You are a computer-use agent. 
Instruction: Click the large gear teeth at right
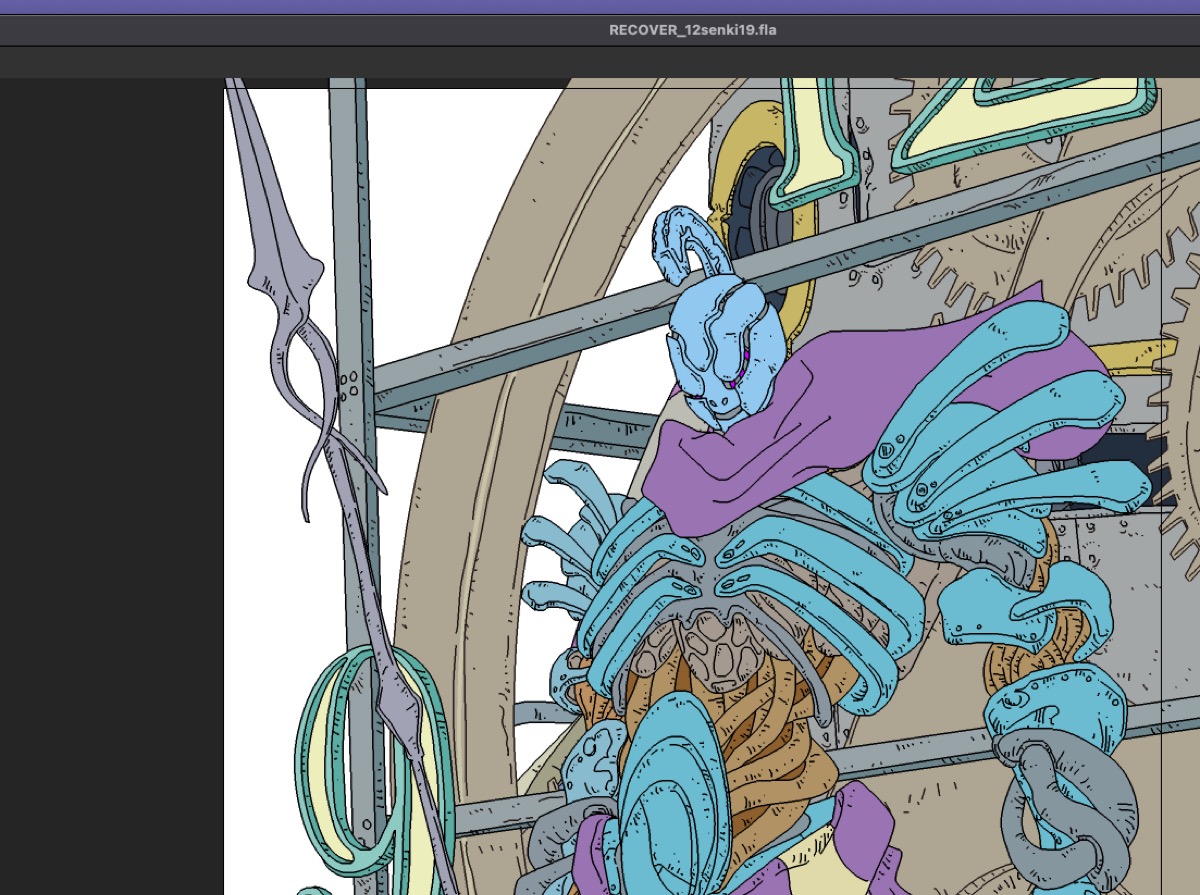[x=1120, y=290]
